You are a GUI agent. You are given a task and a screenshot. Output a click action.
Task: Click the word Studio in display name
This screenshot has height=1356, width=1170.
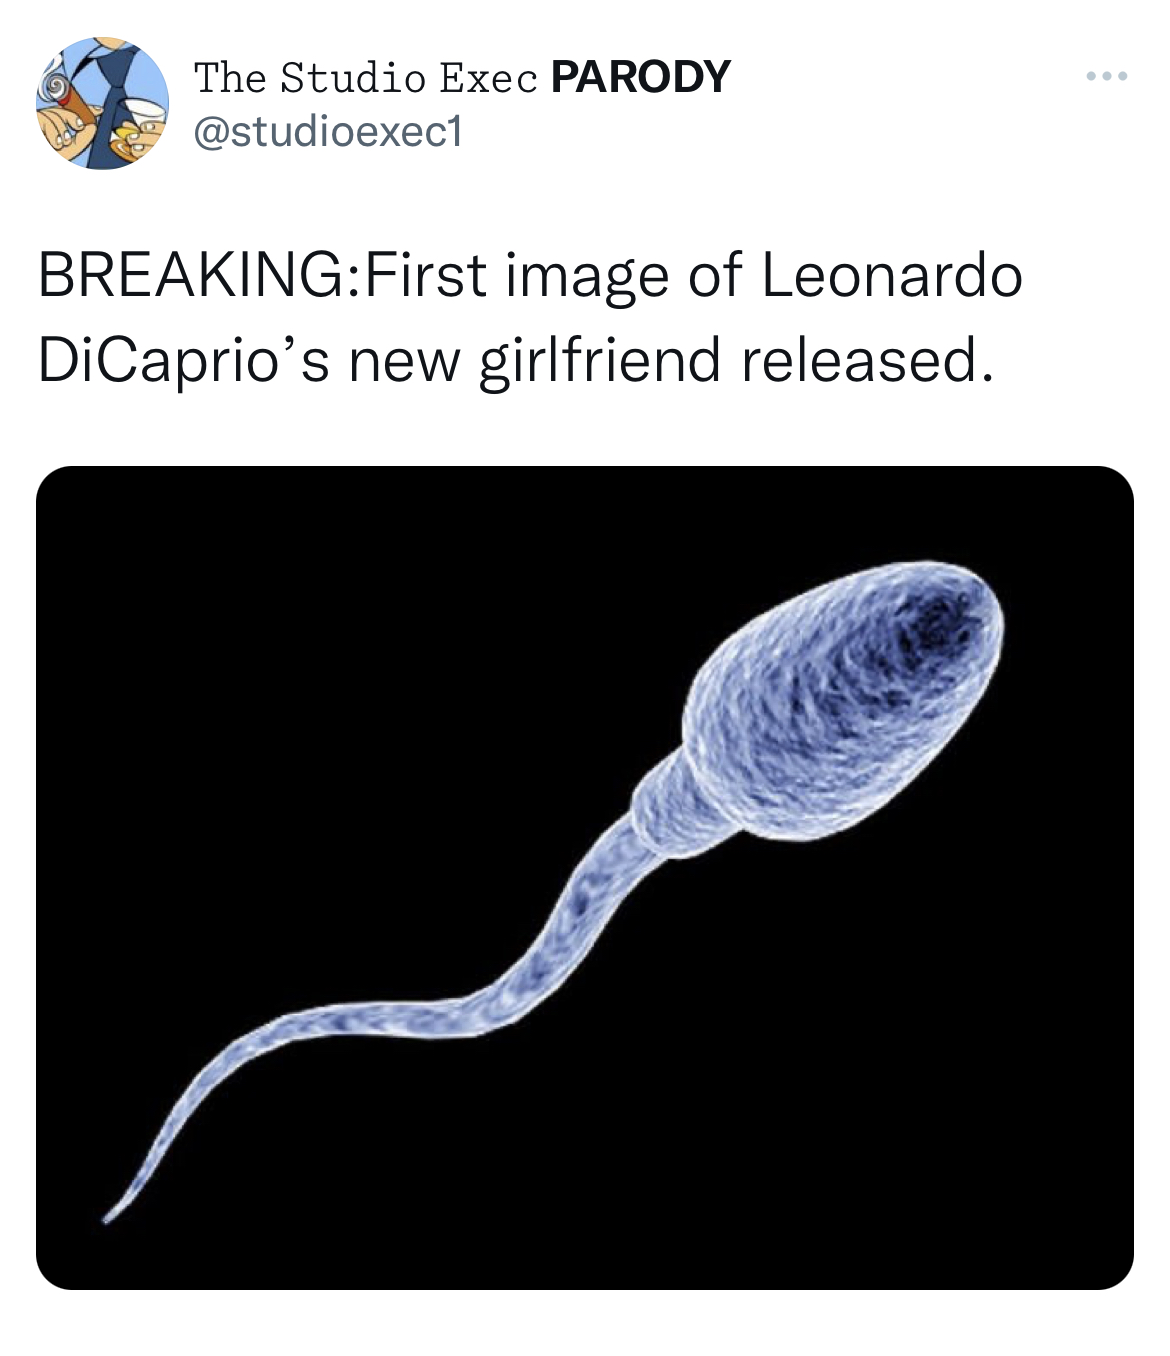(x=353, y=77)
